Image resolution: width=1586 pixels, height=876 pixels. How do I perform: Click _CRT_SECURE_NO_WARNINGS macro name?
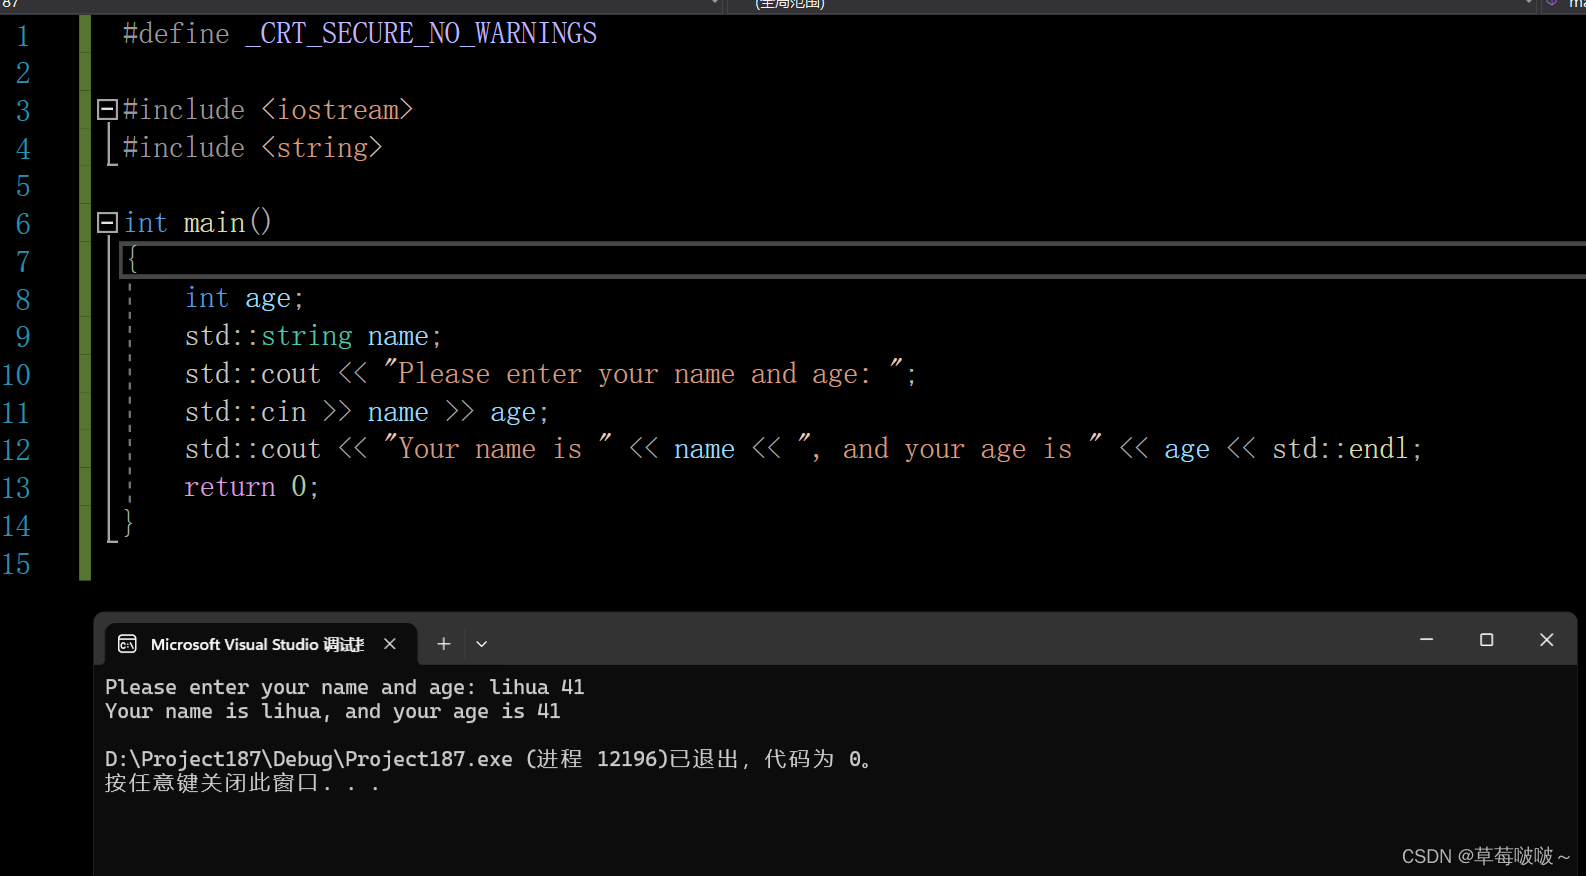(421, 34)
